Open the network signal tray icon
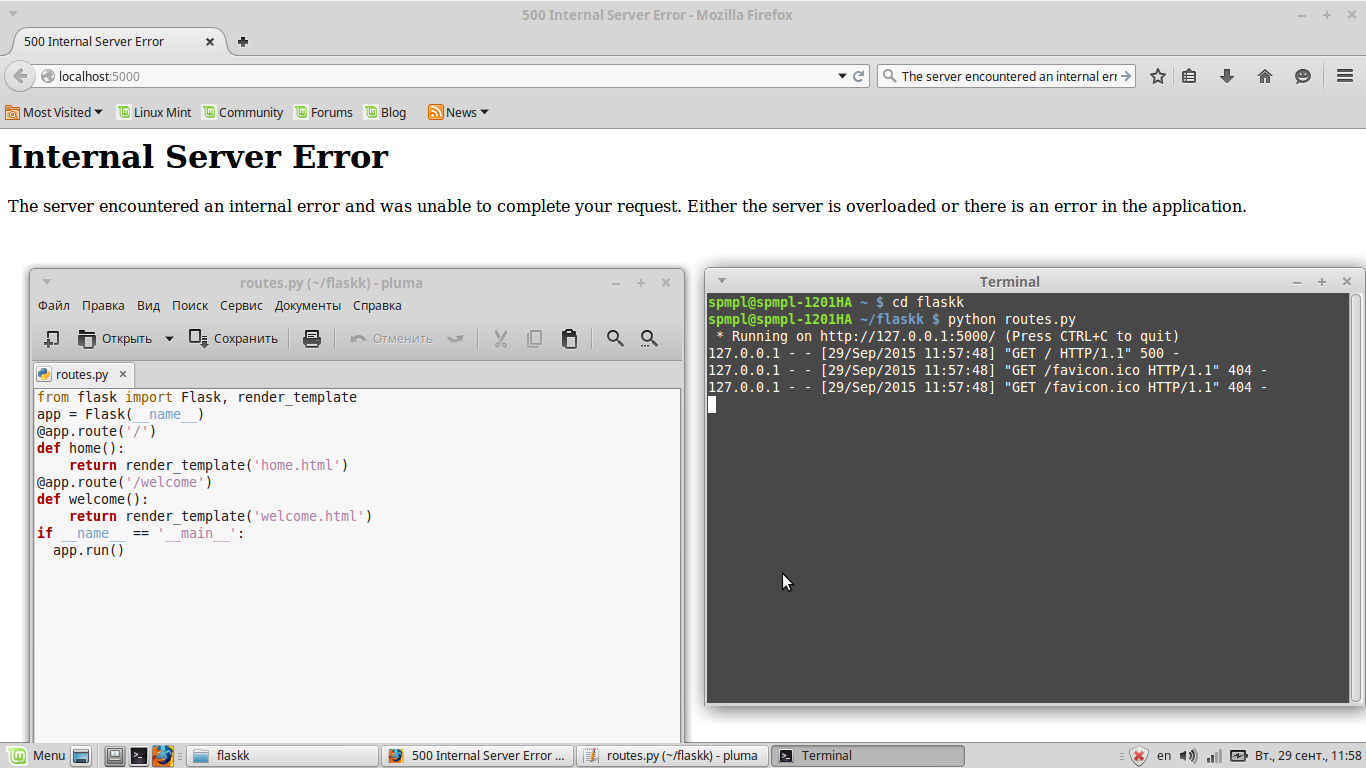1366x768 pixels. pos(1213,756)
